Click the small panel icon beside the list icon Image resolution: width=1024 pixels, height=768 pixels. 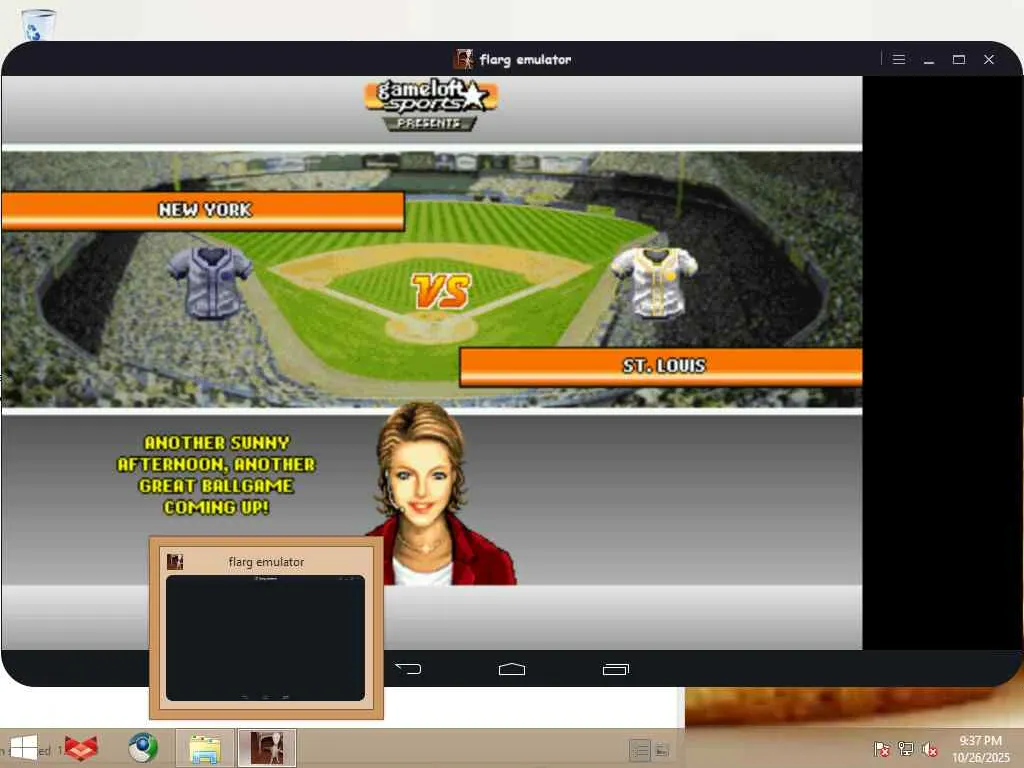(x=662, y=750)
